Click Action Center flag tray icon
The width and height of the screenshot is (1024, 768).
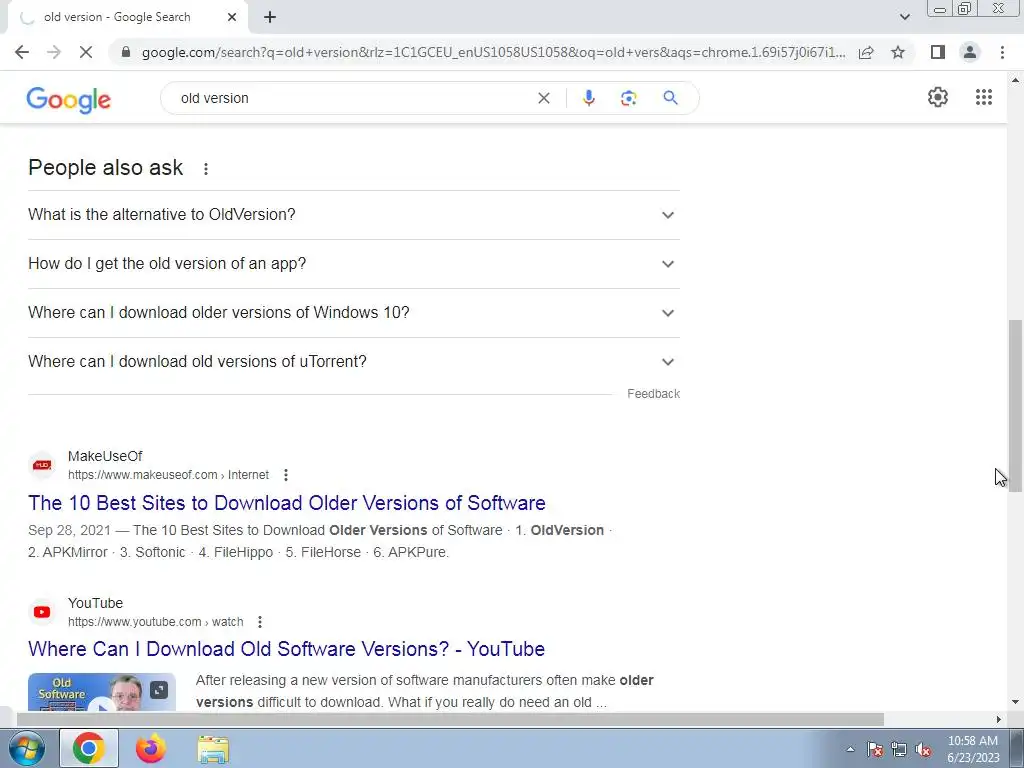(874, 750)
